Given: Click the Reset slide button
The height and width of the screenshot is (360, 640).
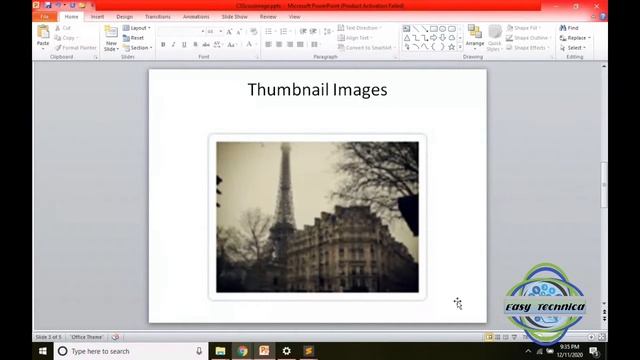Looking at the screenshot, I should [x=133, y=38].
